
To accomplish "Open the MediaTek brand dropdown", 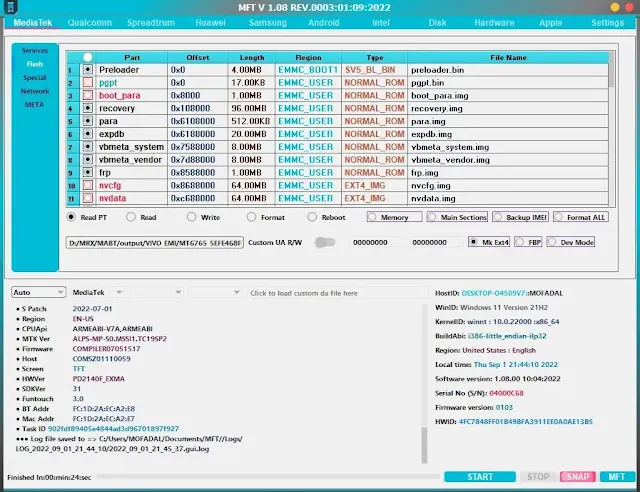I will [97, 292].
